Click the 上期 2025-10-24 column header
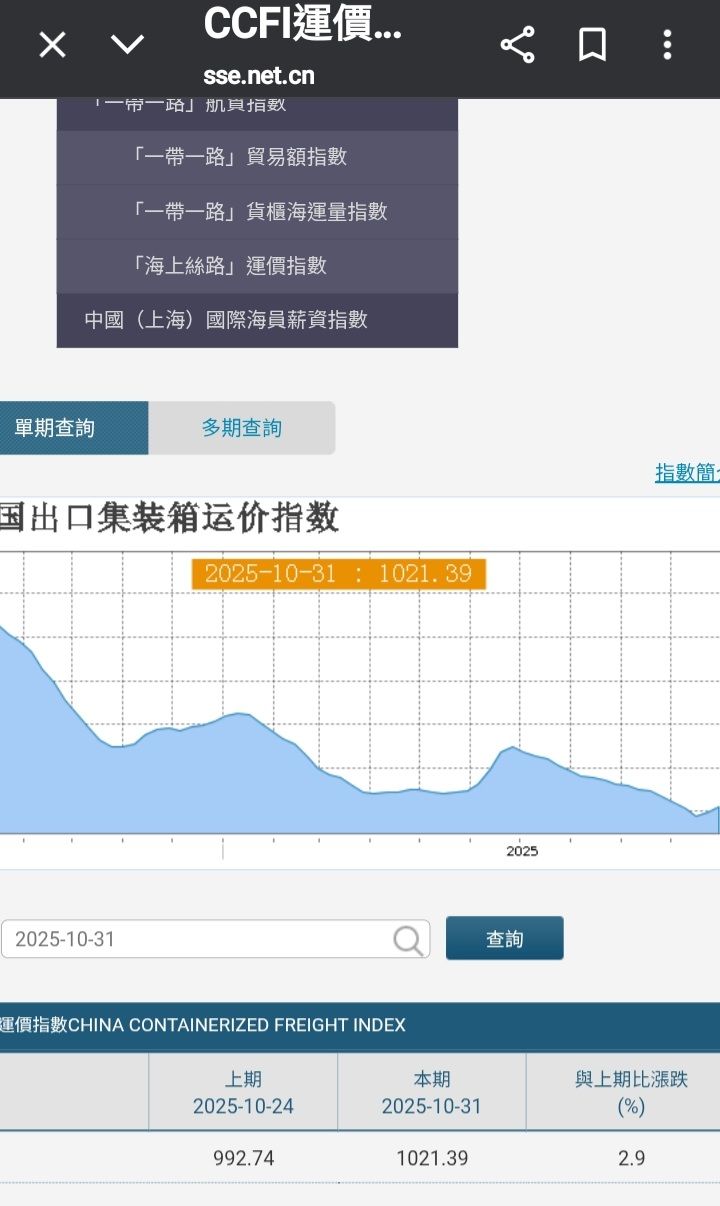The image size is (720, 1206). pyautogui.click(x=244, y=1093)
